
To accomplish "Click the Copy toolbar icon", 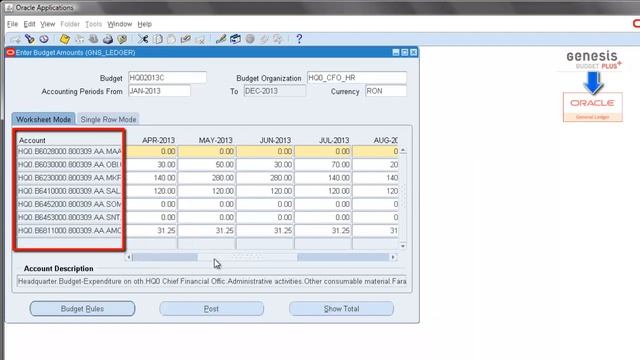I will point(158,39).
